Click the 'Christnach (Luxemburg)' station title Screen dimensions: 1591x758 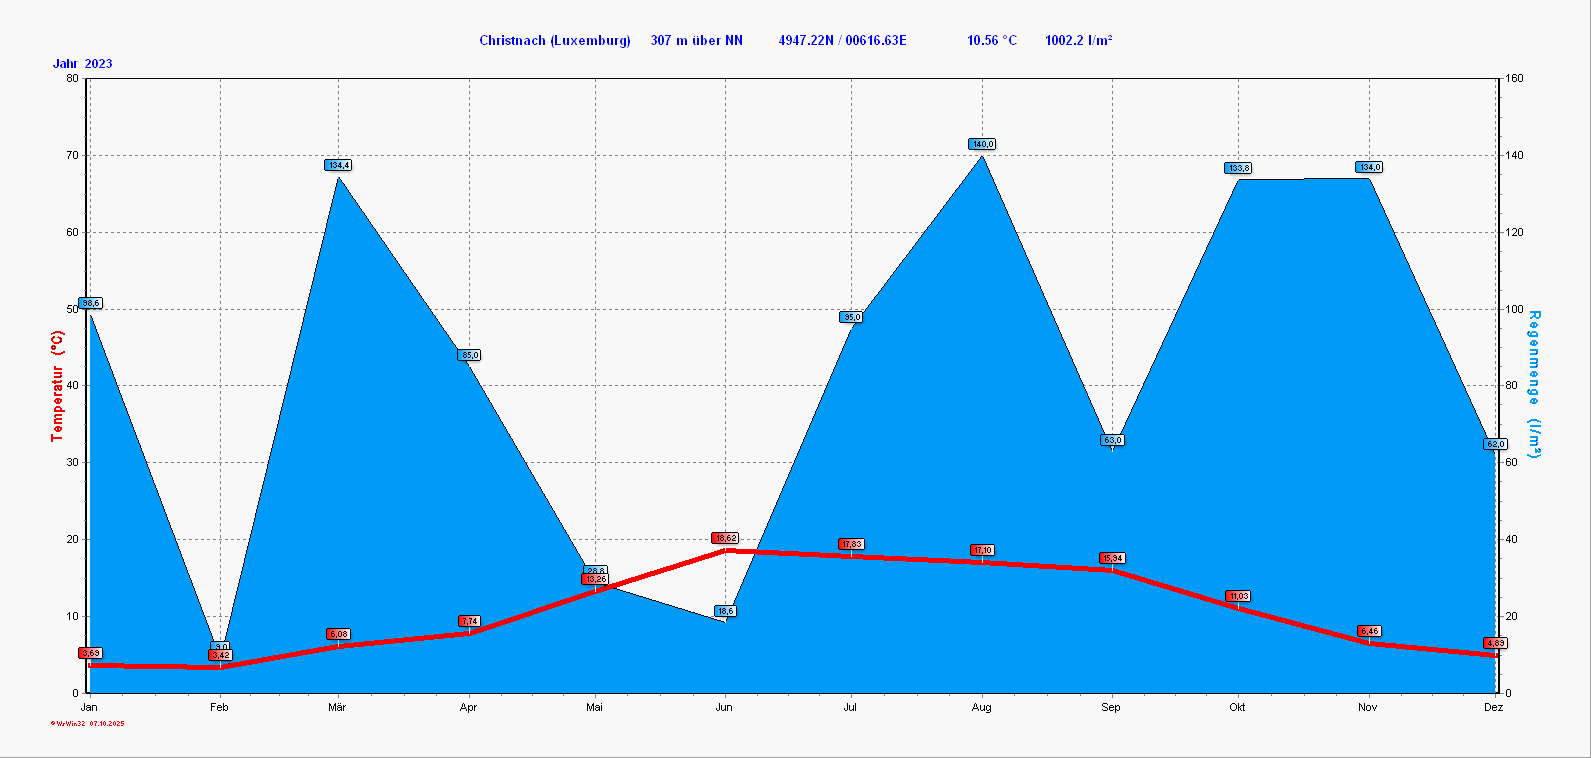(554, 41)
